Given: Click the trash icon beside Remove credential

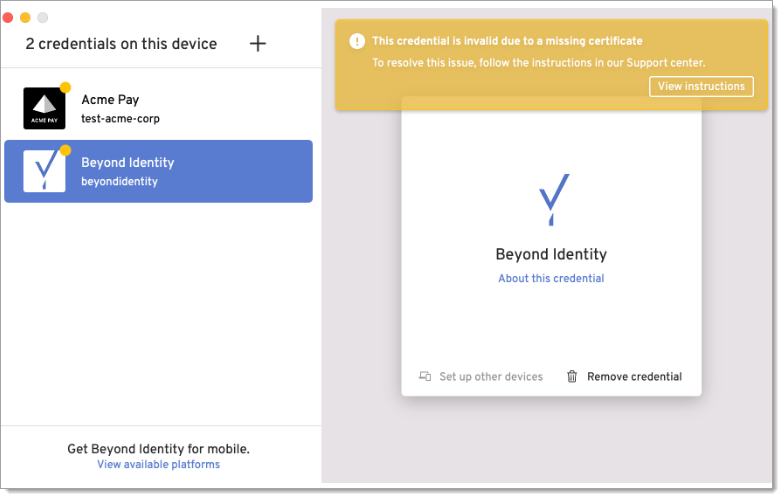Looking at the screenshot, I should point(572,376).
